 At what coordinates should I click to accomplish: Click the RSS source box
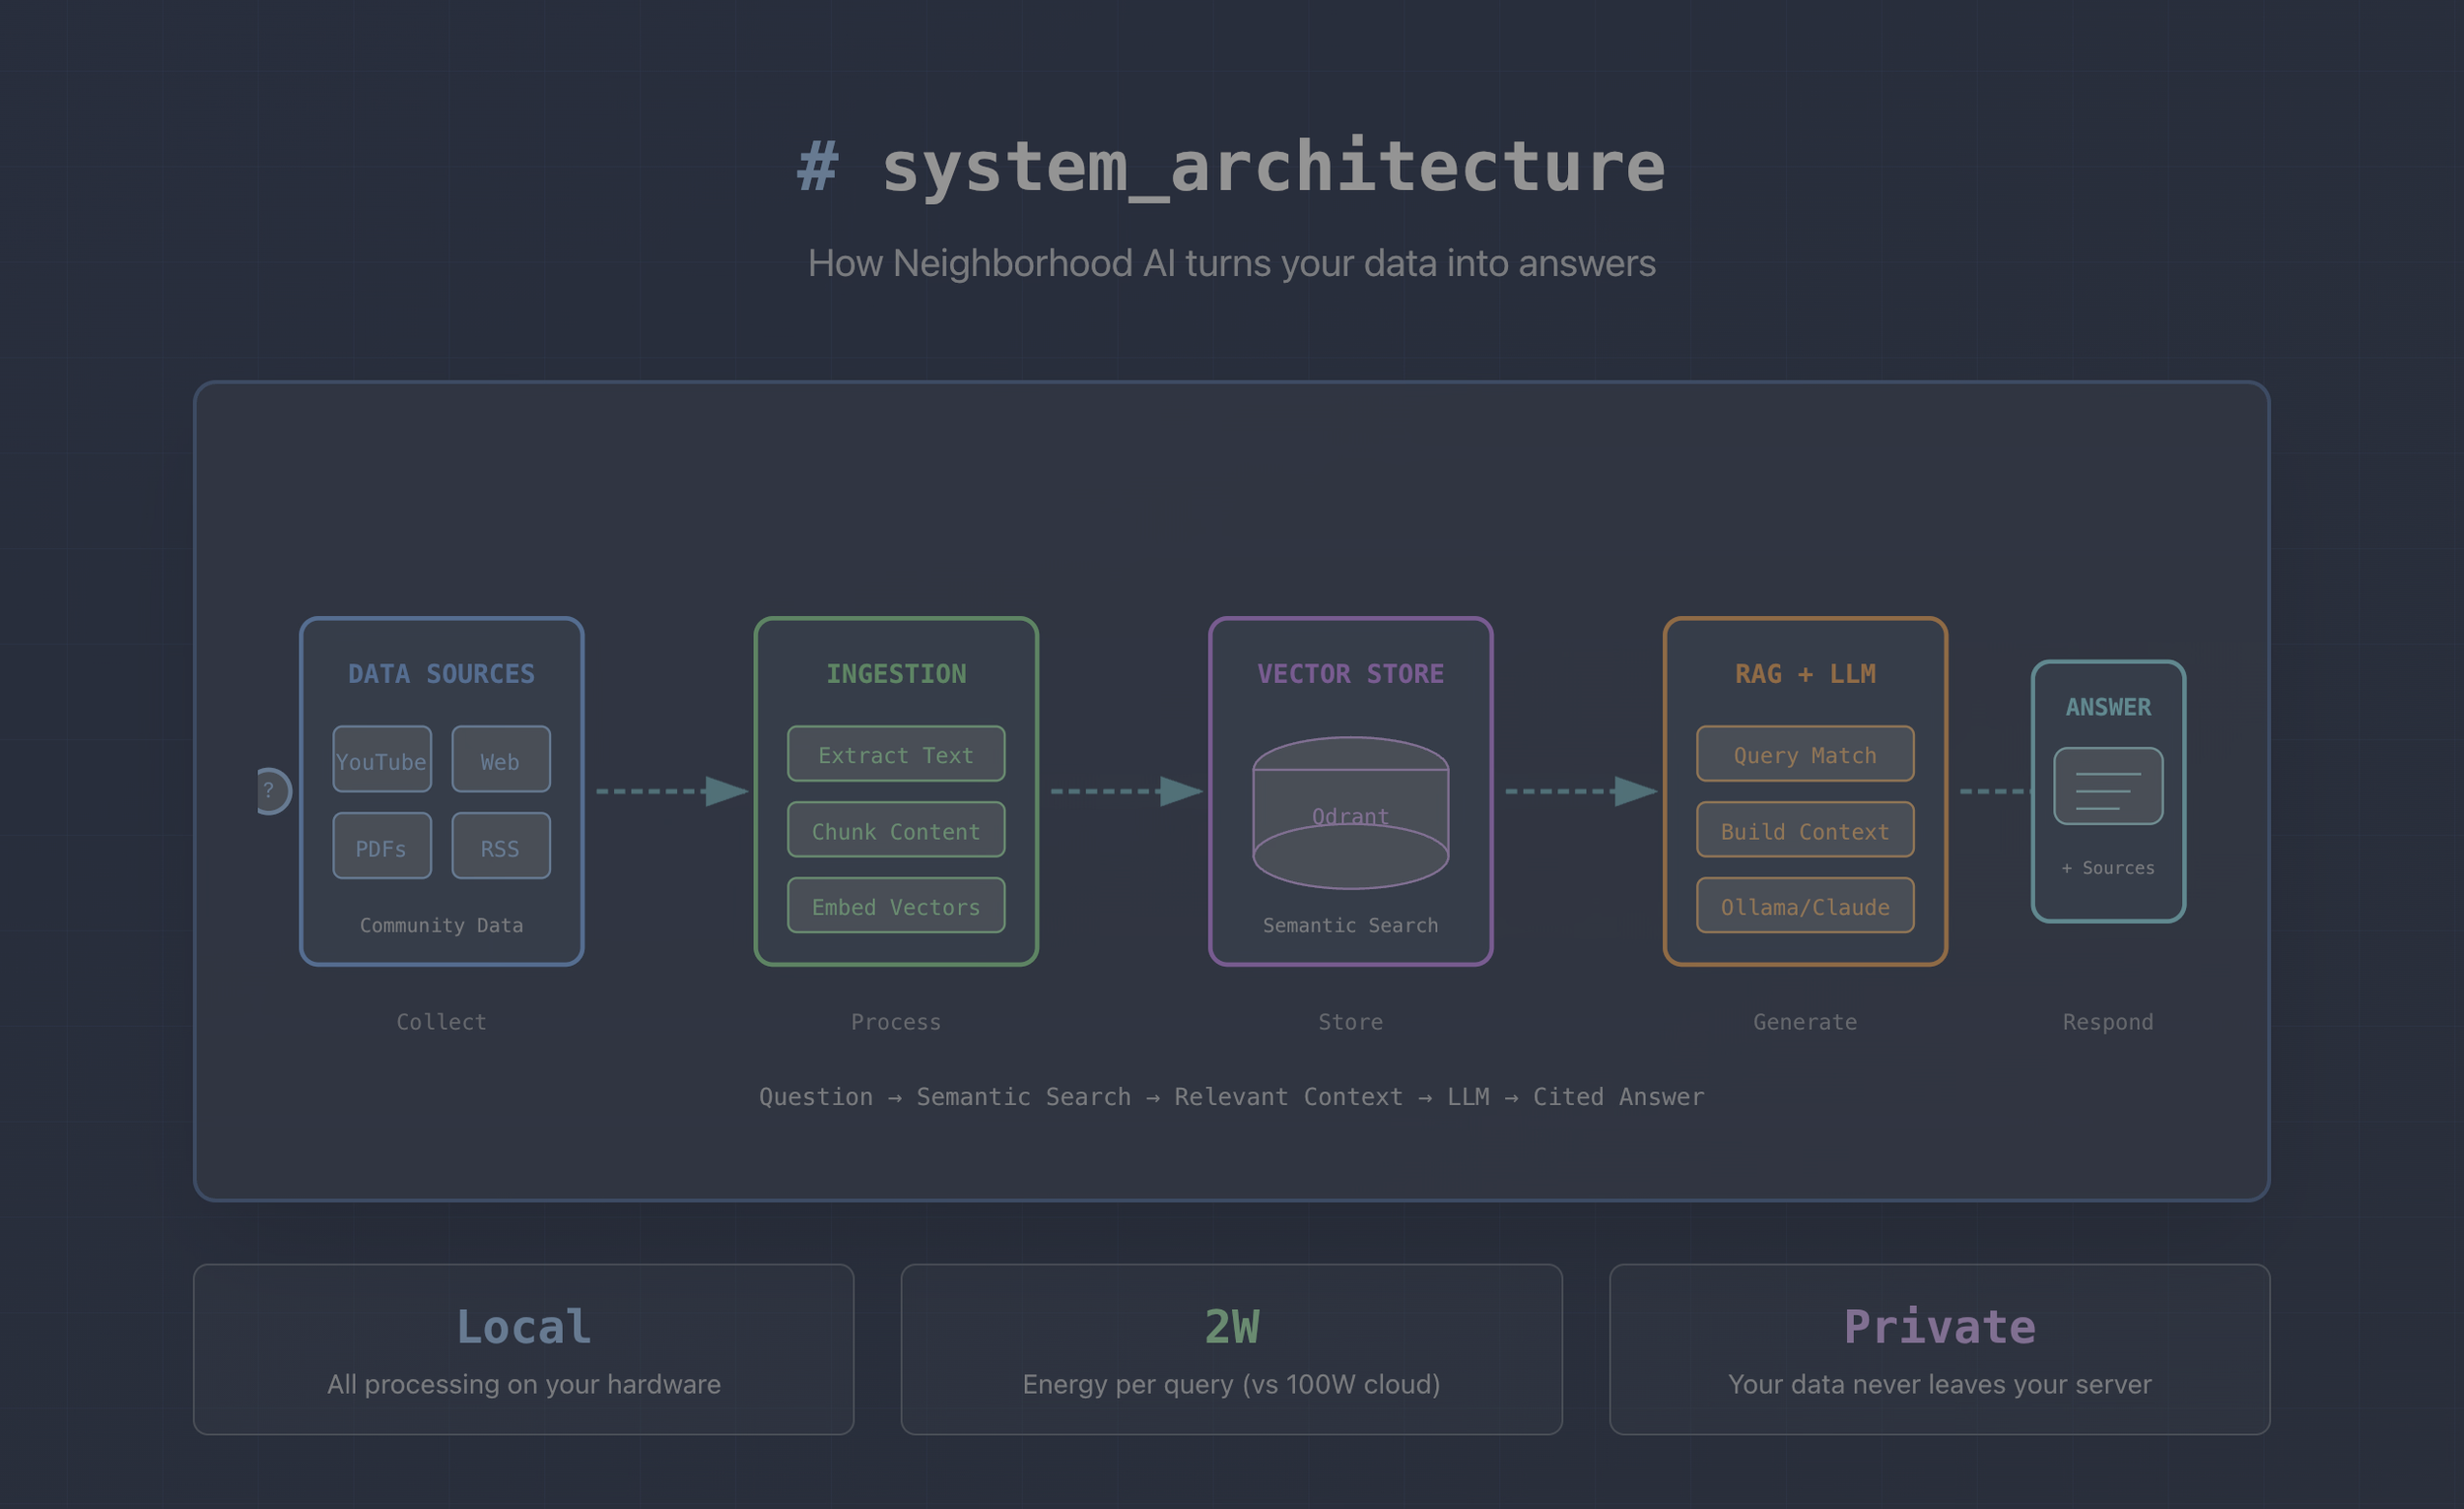pos(500,846)
